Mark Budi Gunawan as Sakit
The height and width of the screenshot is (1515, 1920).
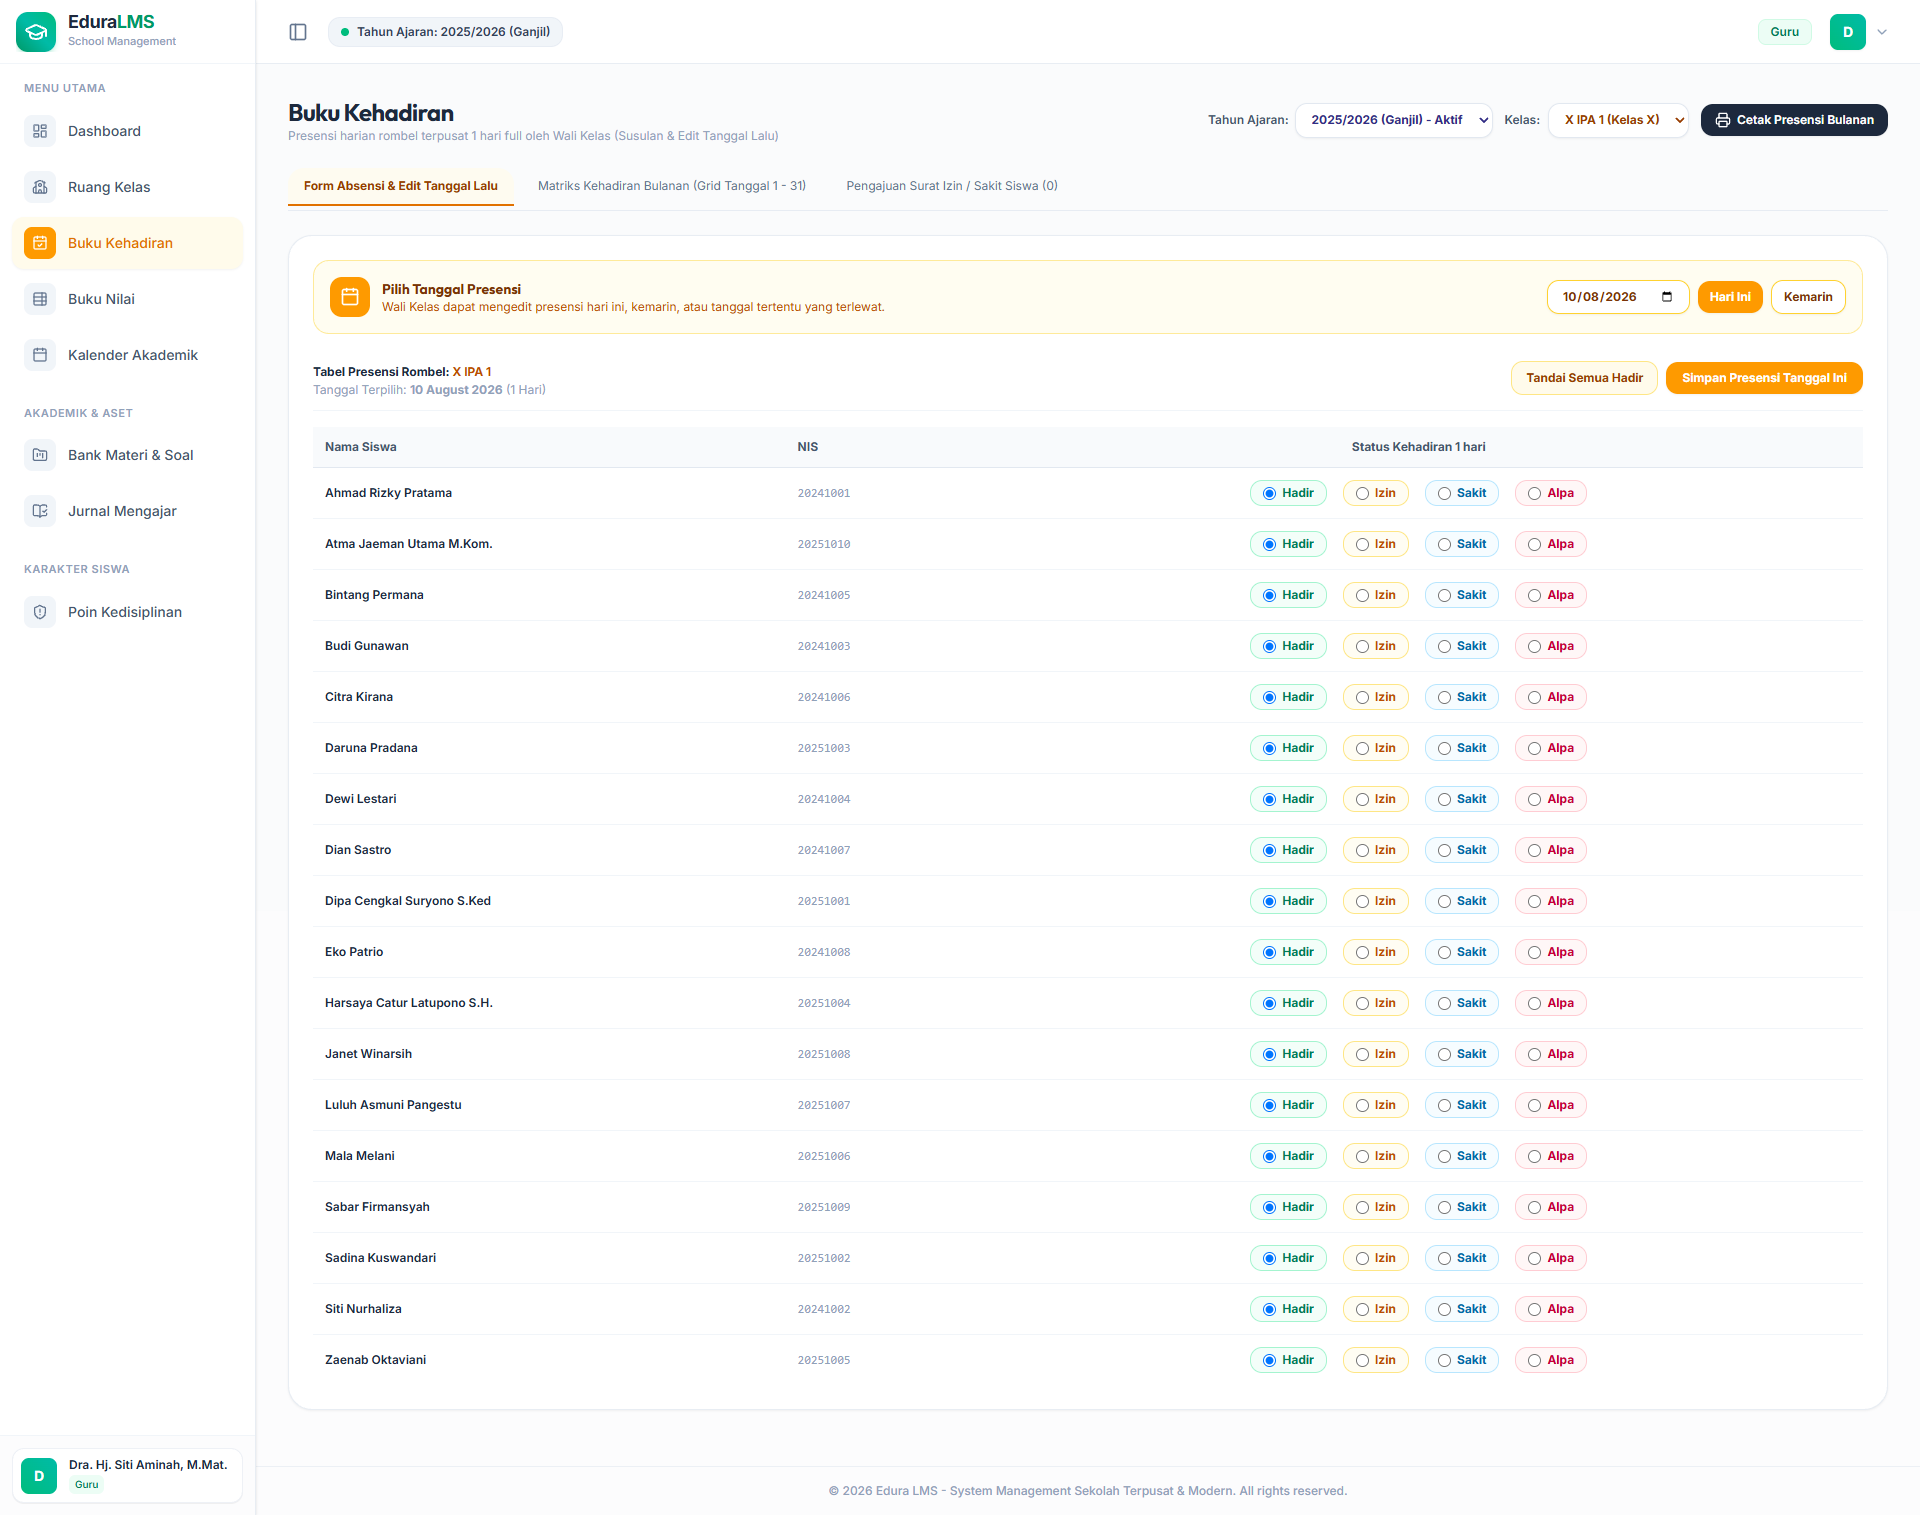point(1462,646)
